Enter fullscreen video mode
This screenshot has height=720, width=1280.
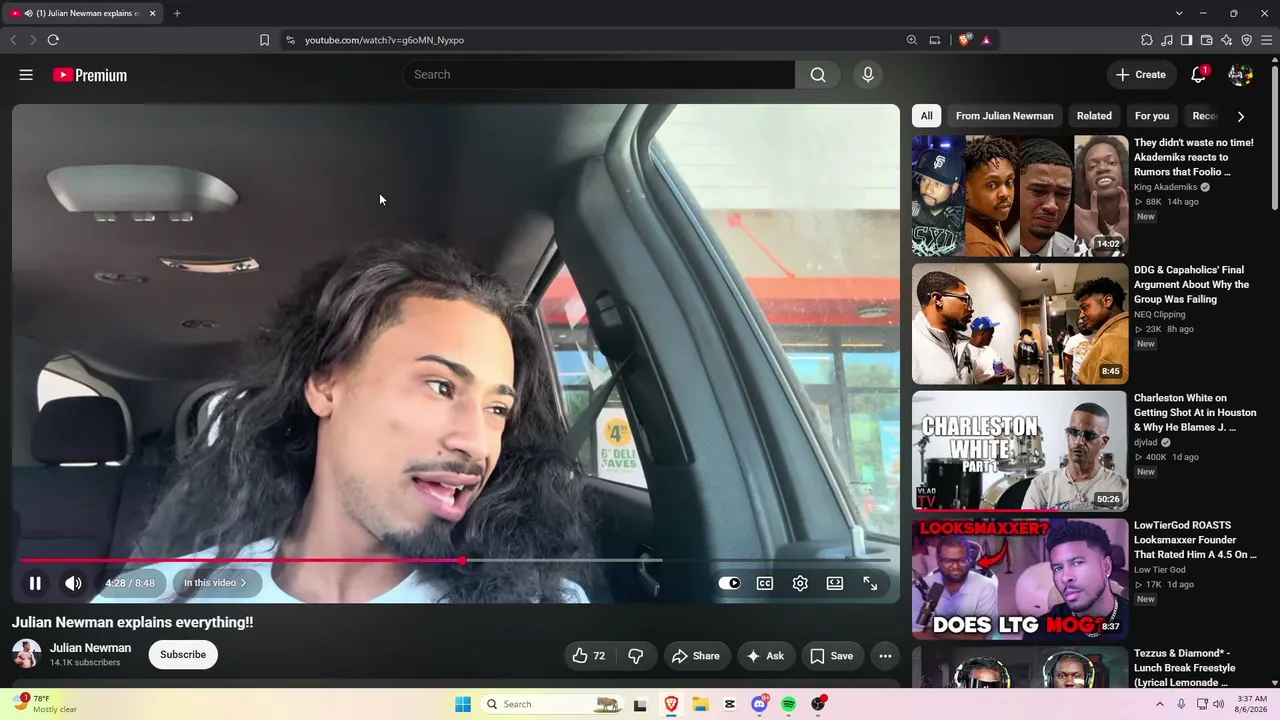point(870,583)
